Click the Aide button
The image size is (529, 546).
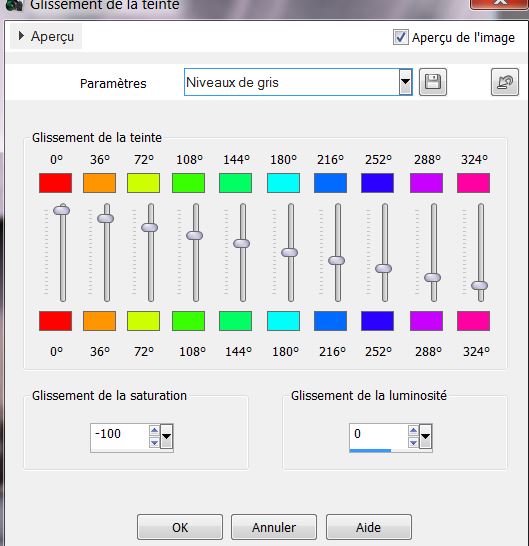pos(368,527)
